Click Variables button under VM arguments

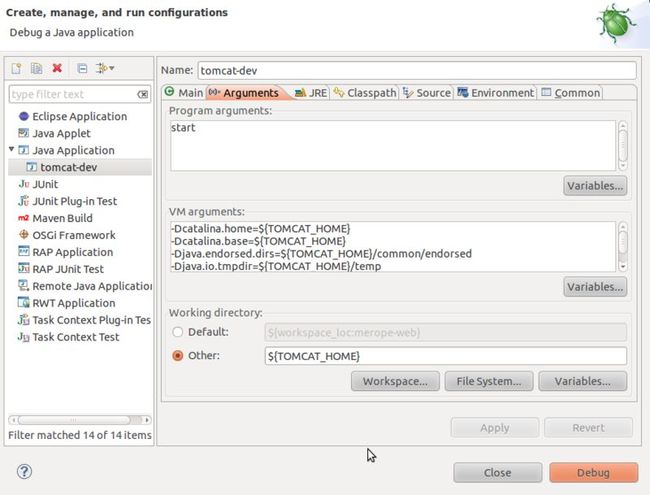coord(595,287)
